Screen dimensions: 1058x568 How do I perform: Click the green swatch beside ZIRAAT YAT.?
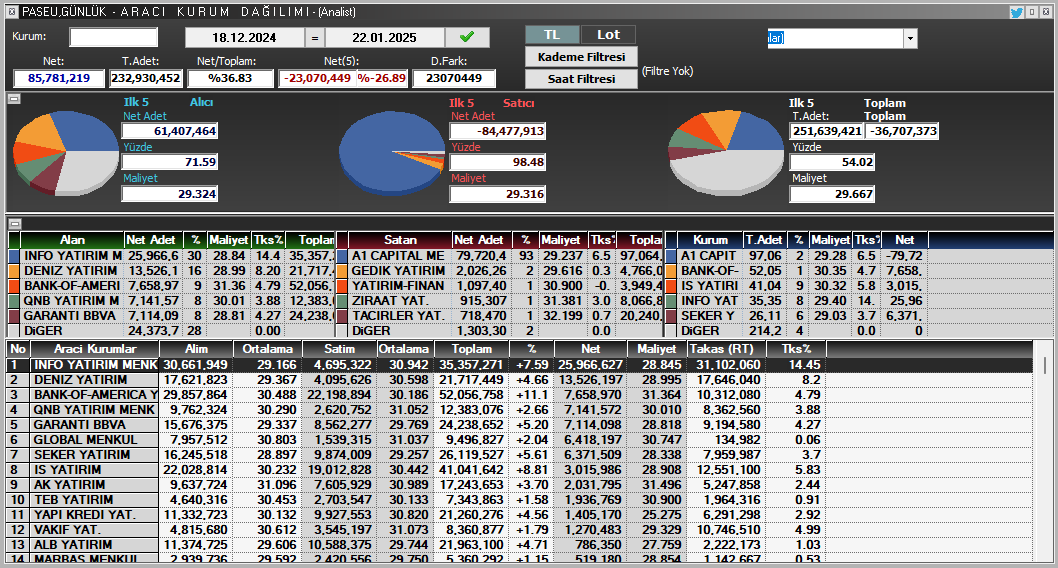tap(342, 301)
